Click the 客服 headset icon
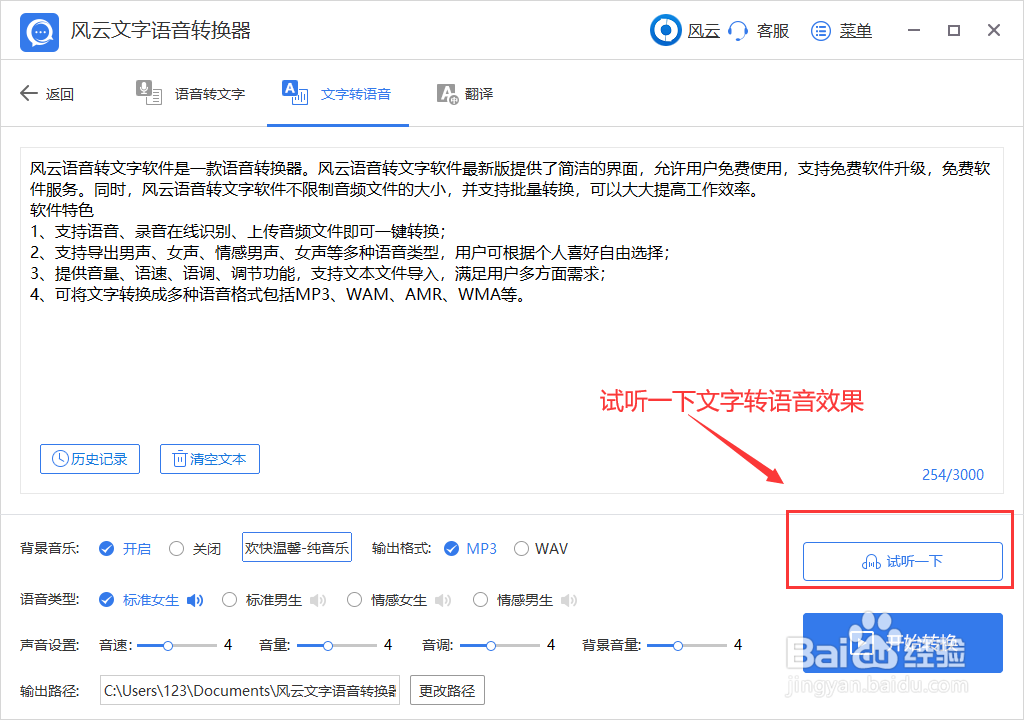 pyautogui.click(x=738, y=31)
